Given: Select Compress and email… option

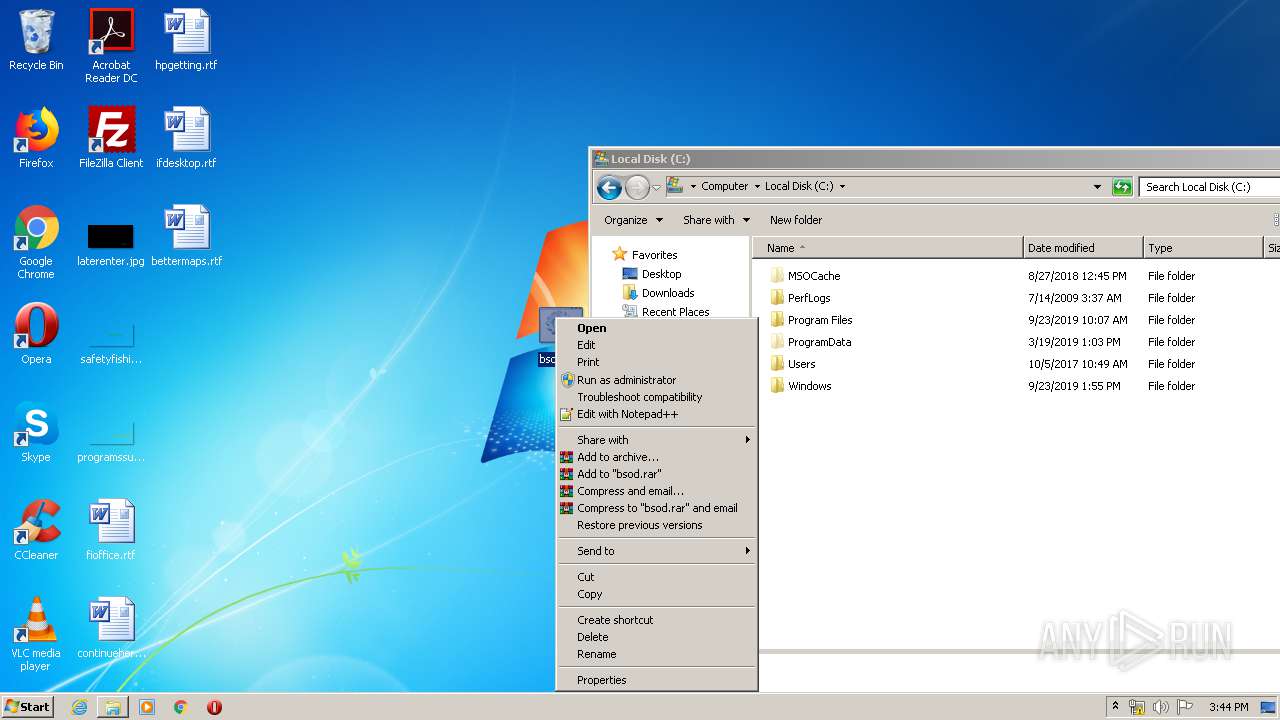Looking at the screenshot, I should point(656,491).
